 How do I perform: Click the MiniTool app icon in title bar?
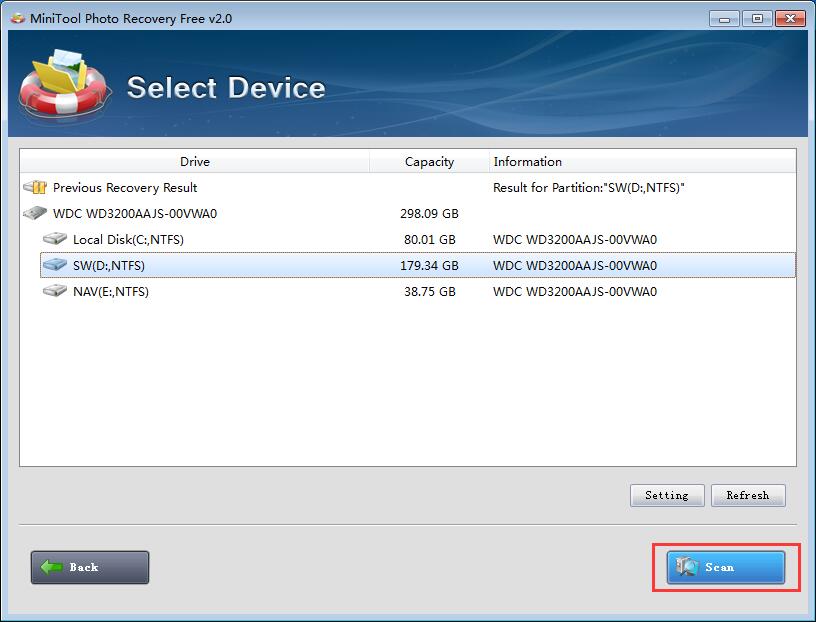[18, 18]
